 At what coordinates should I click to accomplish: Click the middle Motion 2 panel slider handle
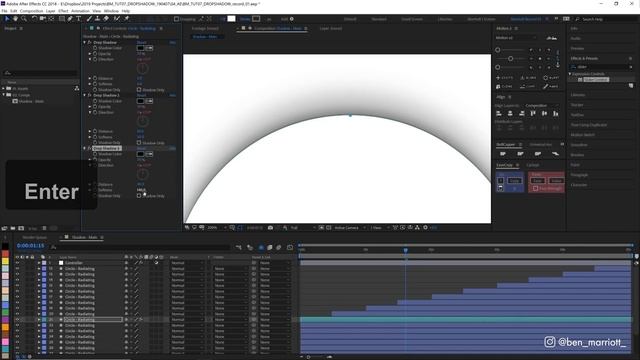(x=511, y=58)
